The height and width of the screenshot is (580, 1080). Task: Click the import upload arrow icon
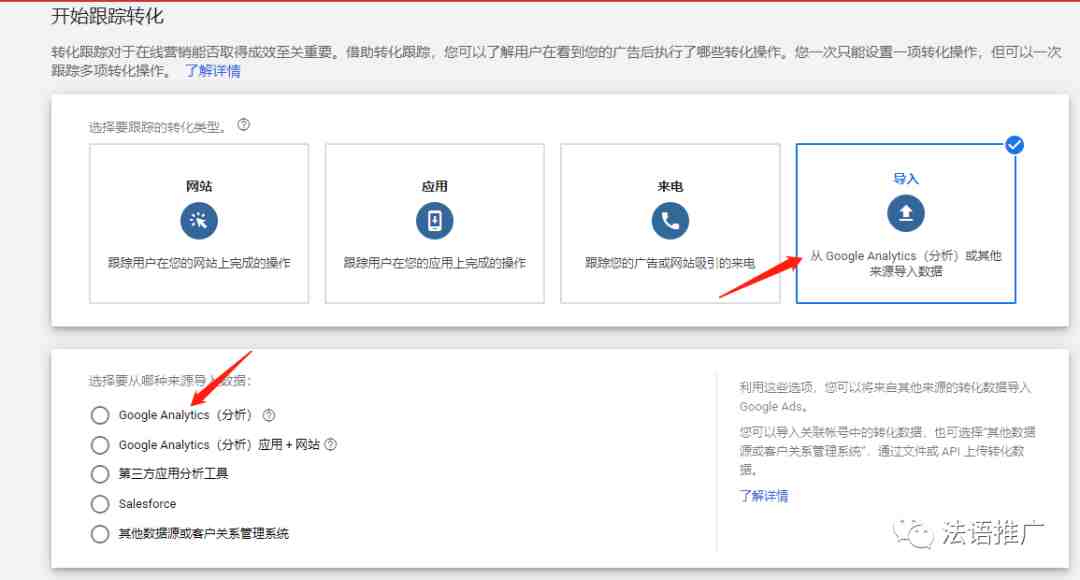(906, 213)
